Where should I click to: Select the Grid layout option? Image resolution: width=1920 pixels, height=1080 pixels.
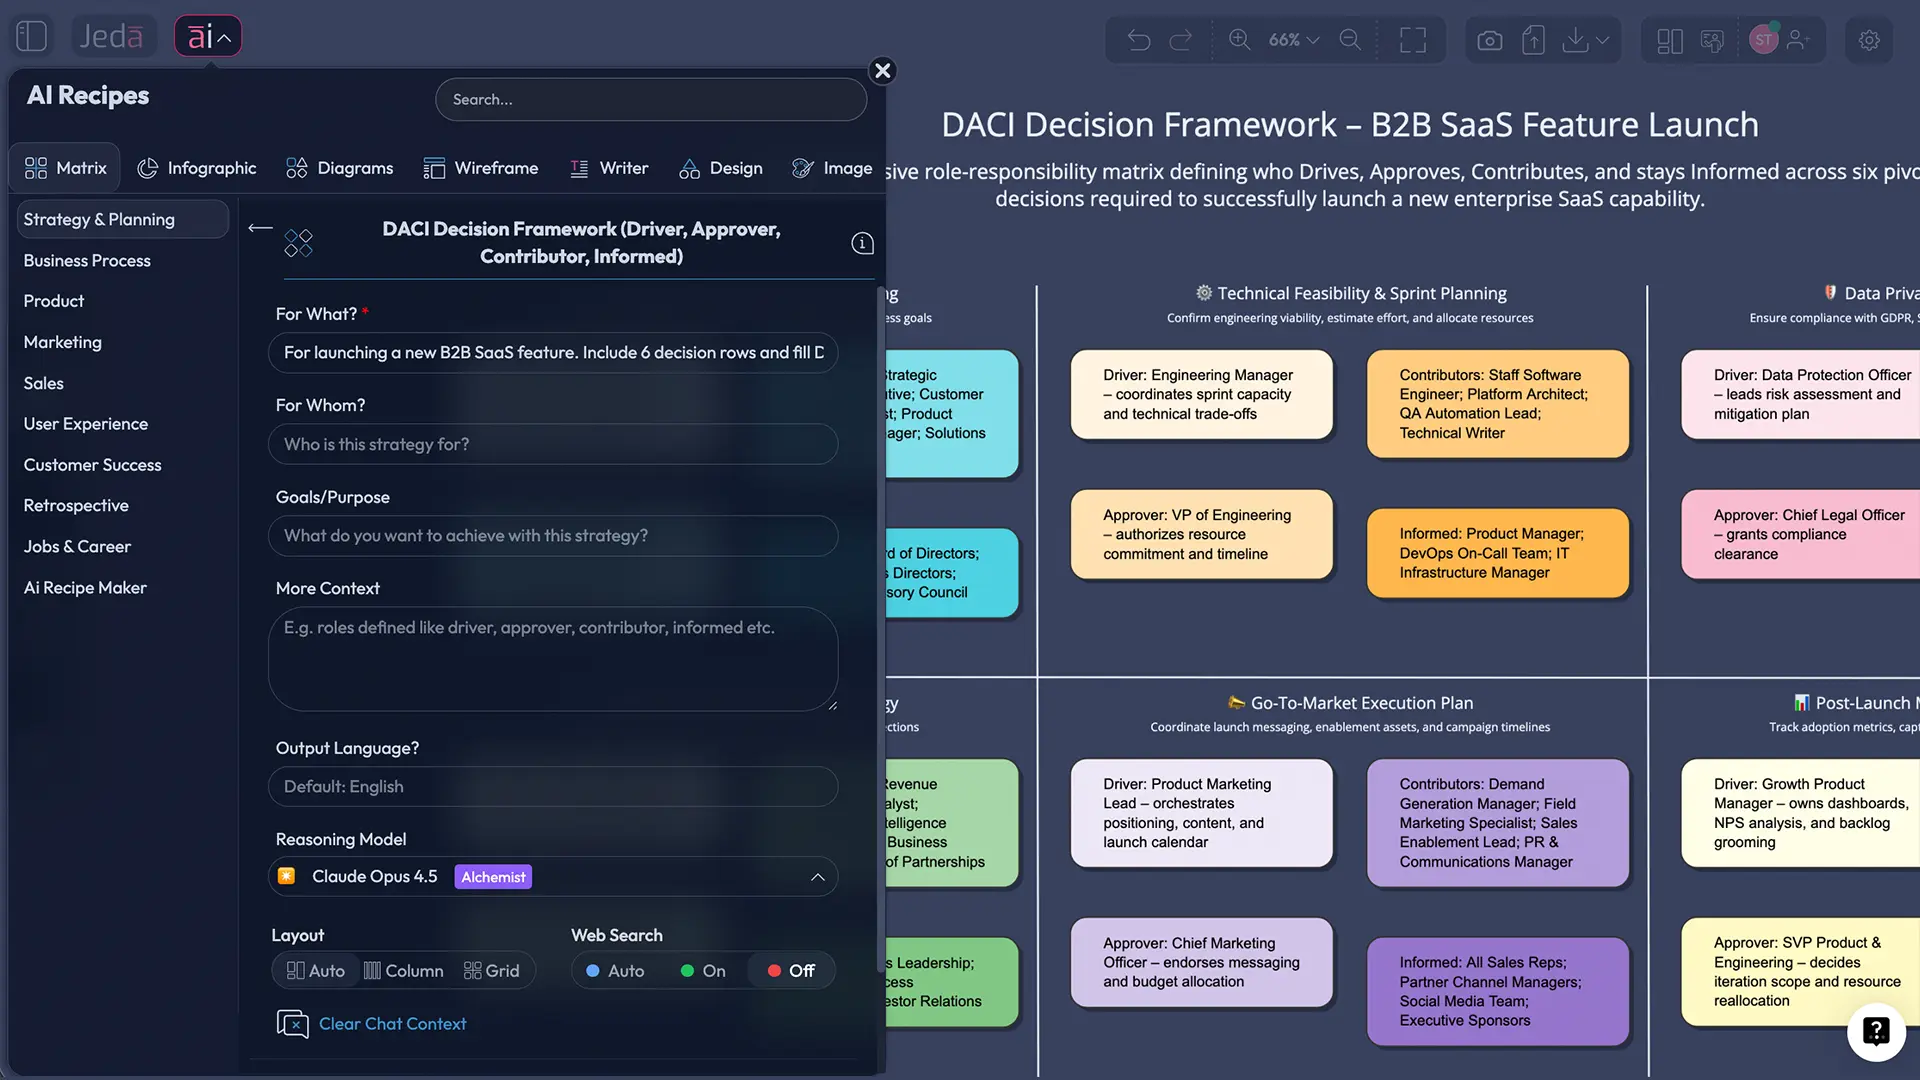[x=492, y=970]
